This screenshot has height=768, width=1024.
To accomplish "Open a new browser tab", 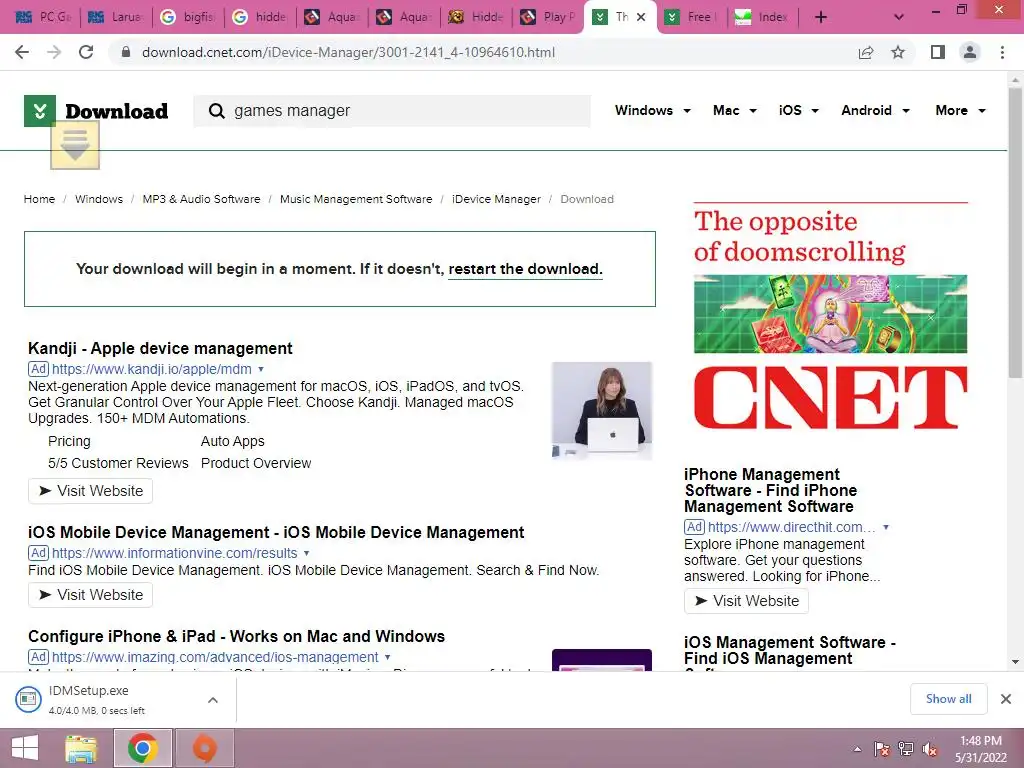I will click(821, 17).
